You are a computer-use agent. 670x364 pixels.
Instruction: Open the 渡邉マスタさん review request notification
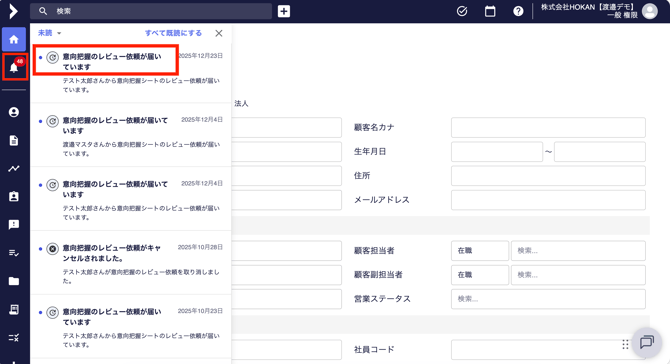click(x=131, y=135)
